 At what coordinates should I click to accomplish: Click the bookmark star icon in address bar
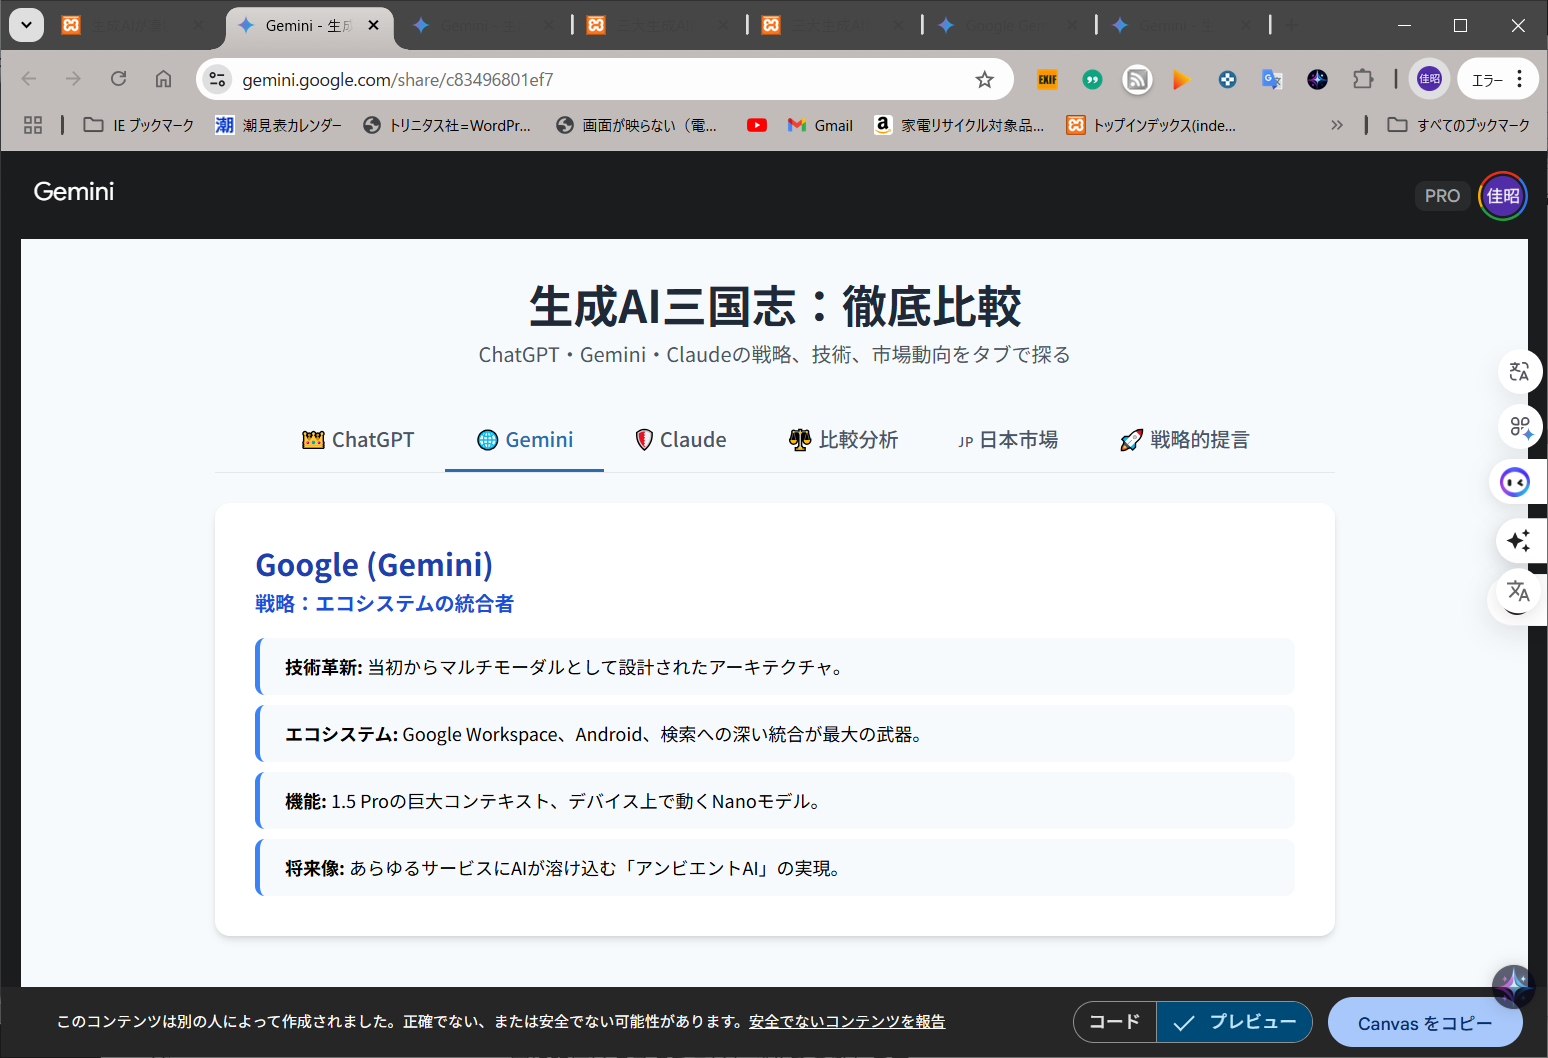(984, 80)
